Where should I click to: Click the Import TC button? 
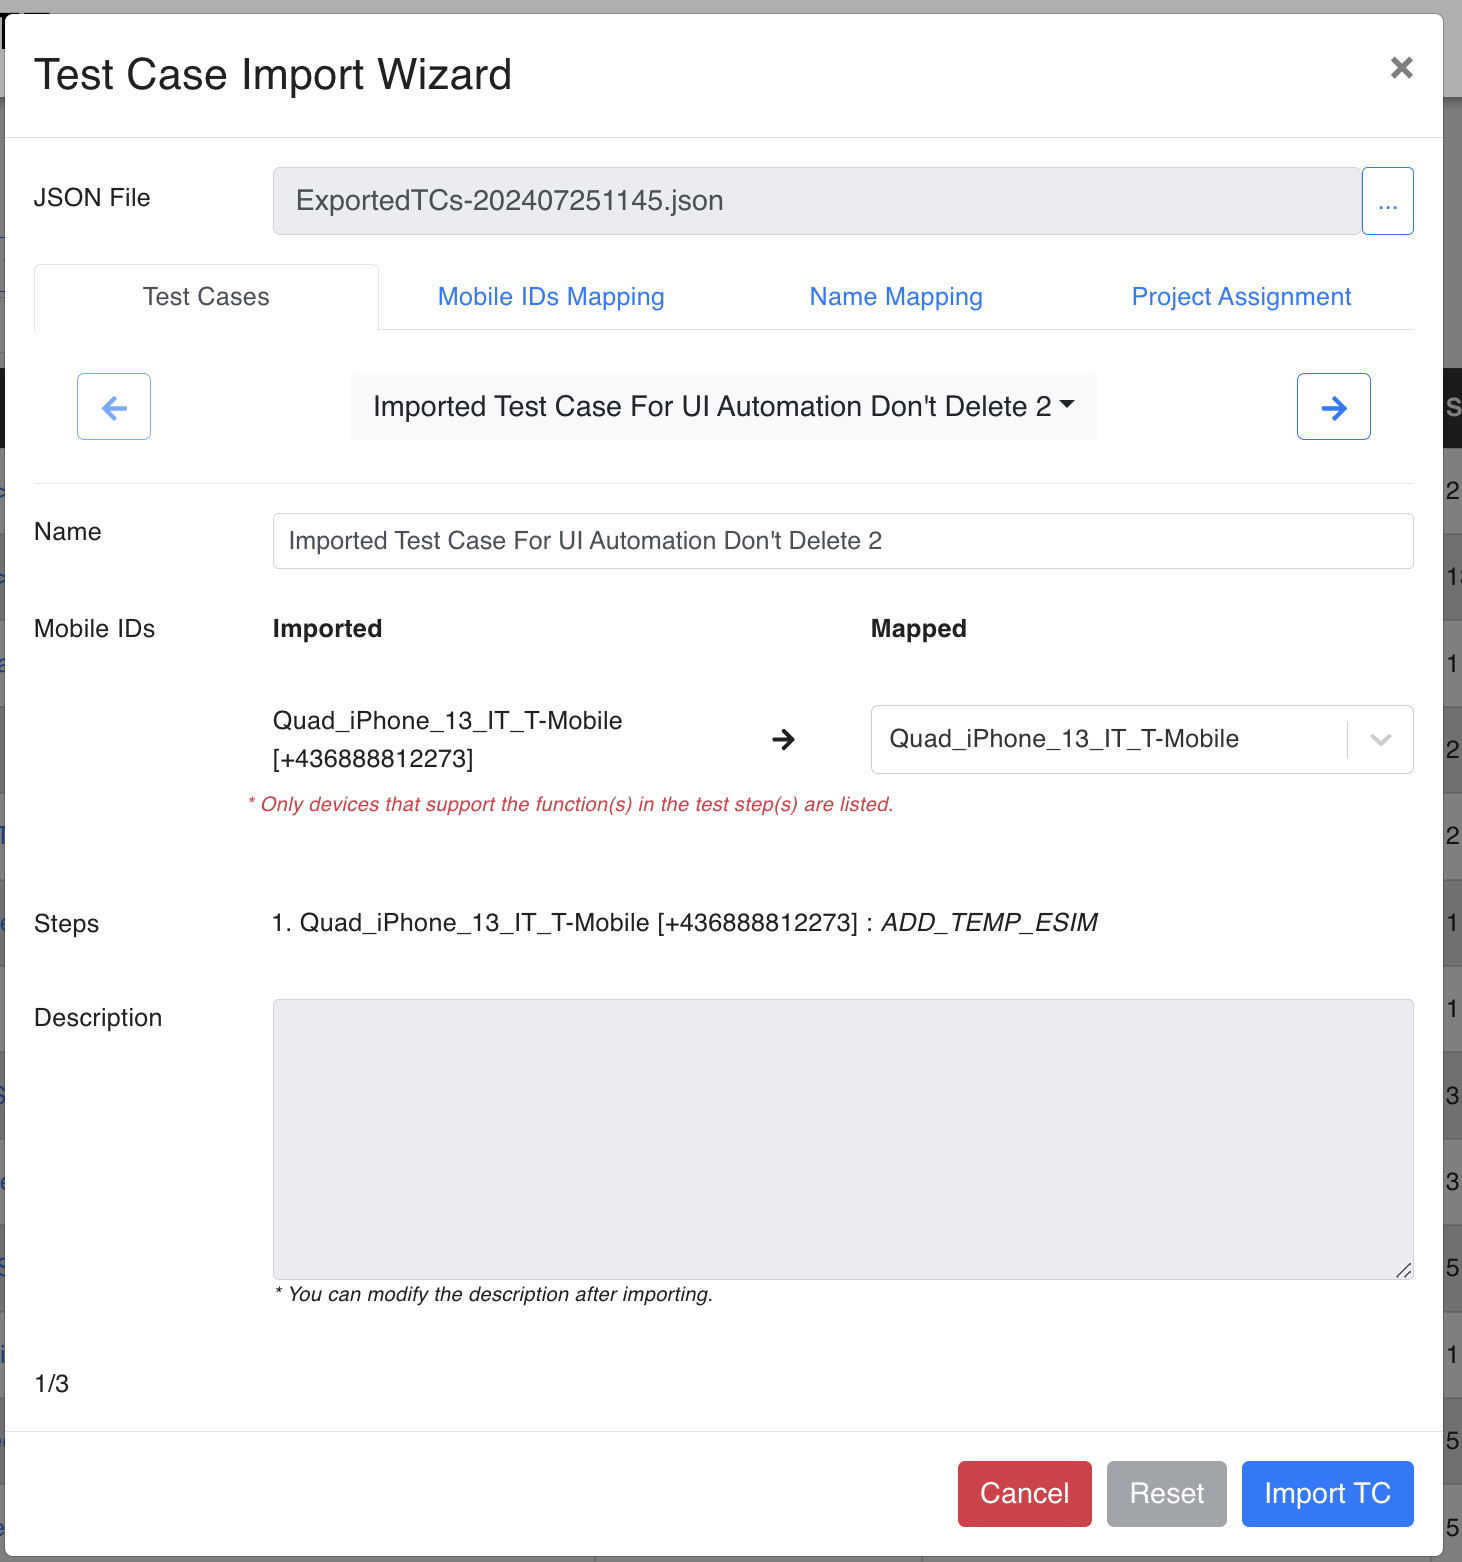1327,1494
